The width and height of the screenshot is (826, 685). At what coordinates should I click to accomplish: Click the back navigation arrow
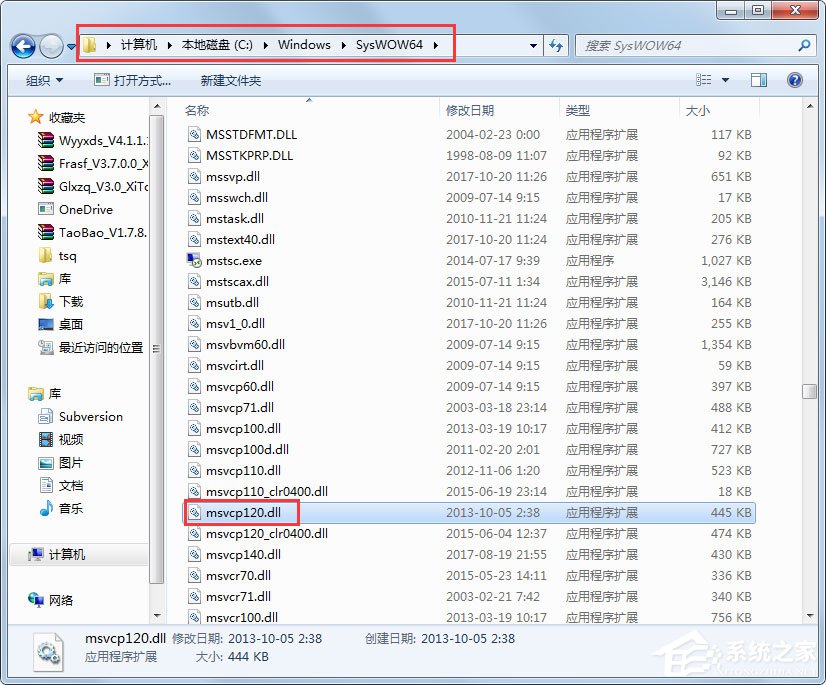pyautogui.click(x=22, y=46)
